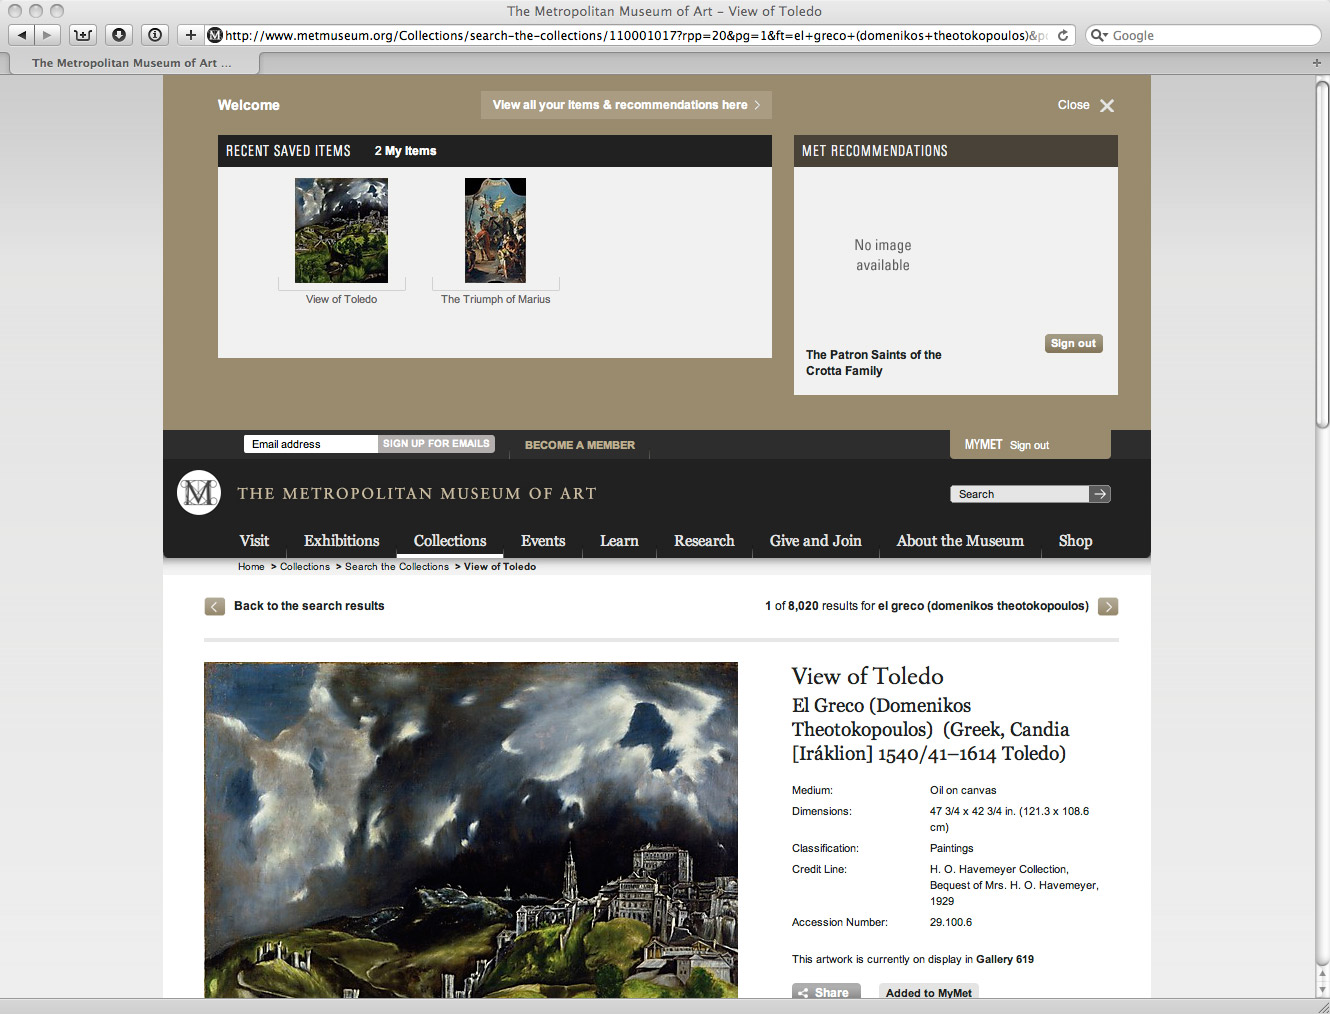Open the View of Toledo saved thumbnail
The height and width of the screenshot is (1014, 1330).
(341, 230)
